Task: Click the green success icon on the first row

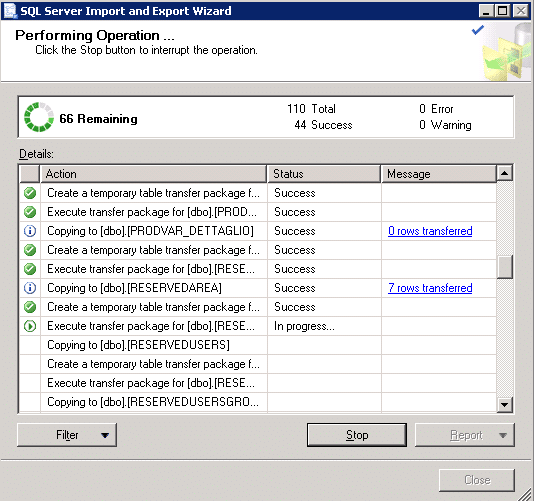Action: click(30, 193)
